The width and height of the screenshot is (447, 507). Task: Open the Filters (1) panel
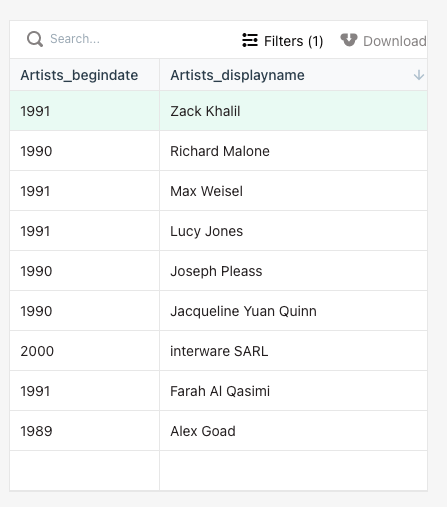coord(283,41)
